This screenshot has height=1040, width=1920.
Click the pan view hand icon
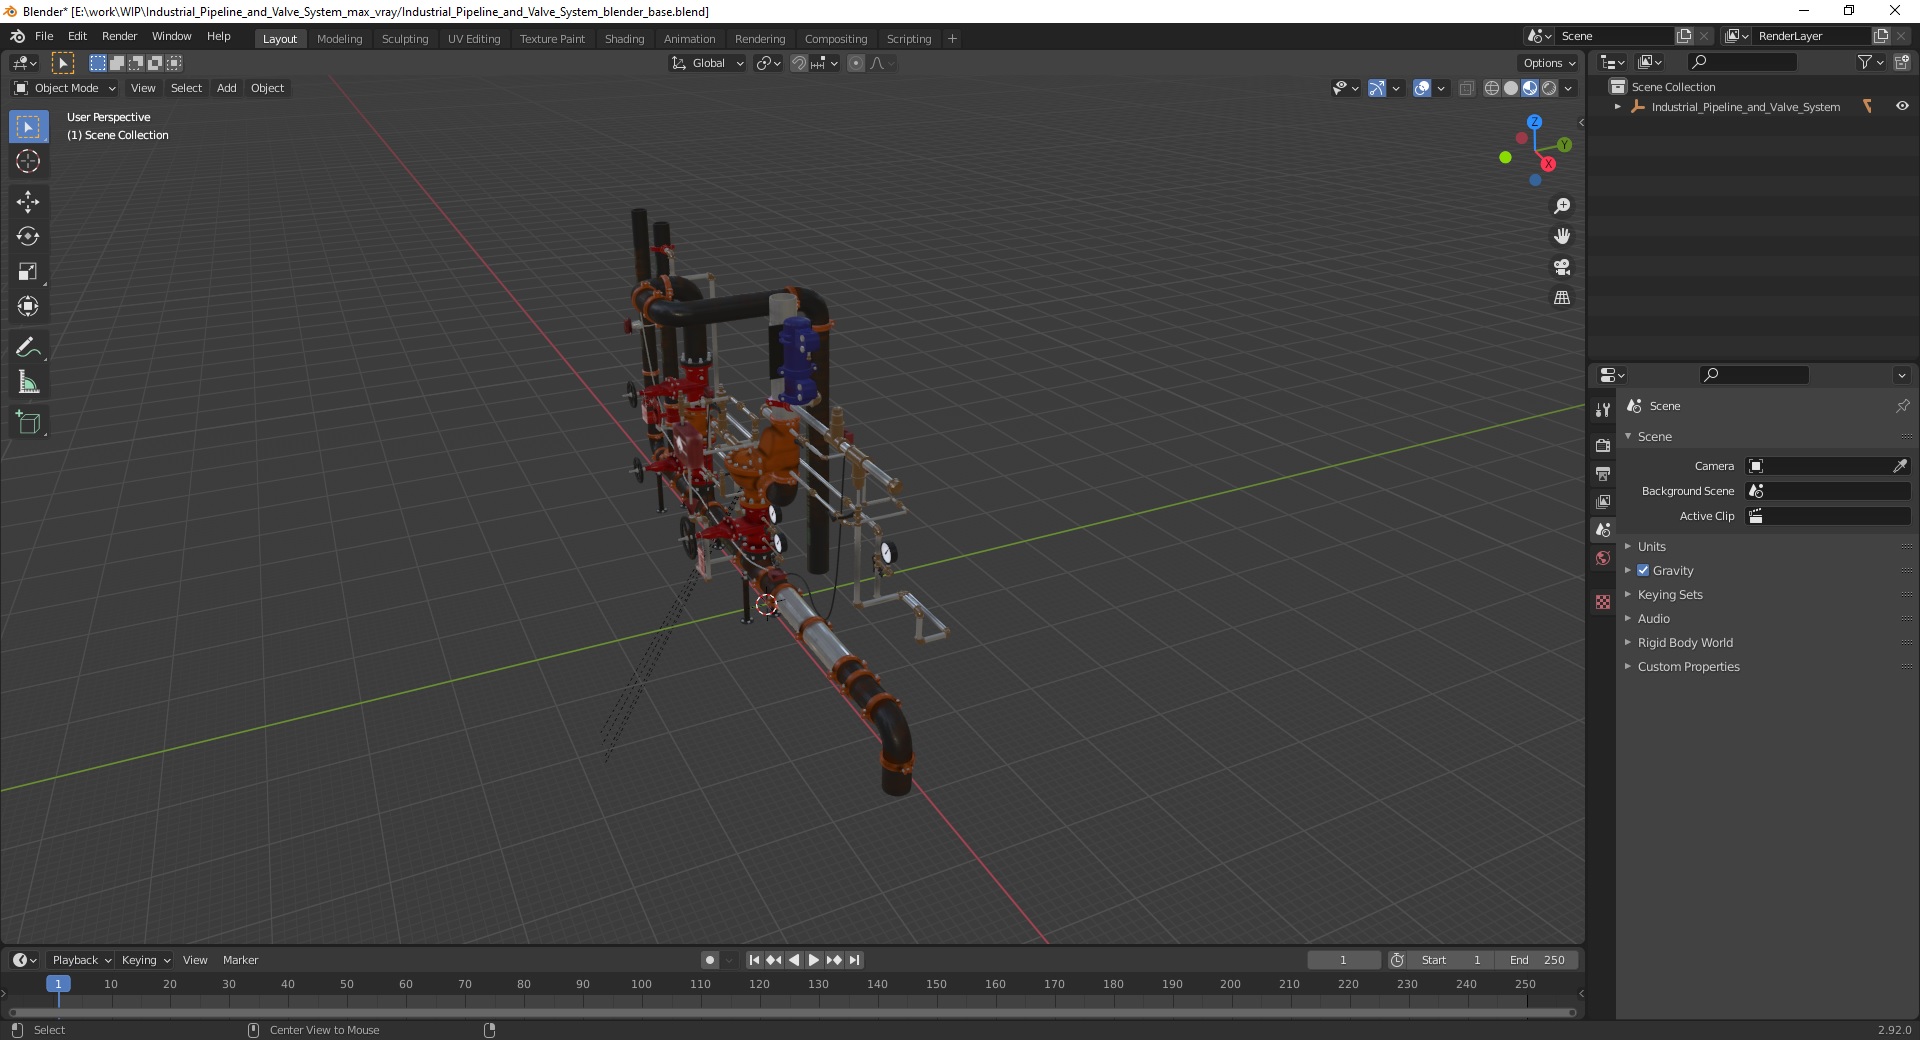click(x=1562, y=237)
